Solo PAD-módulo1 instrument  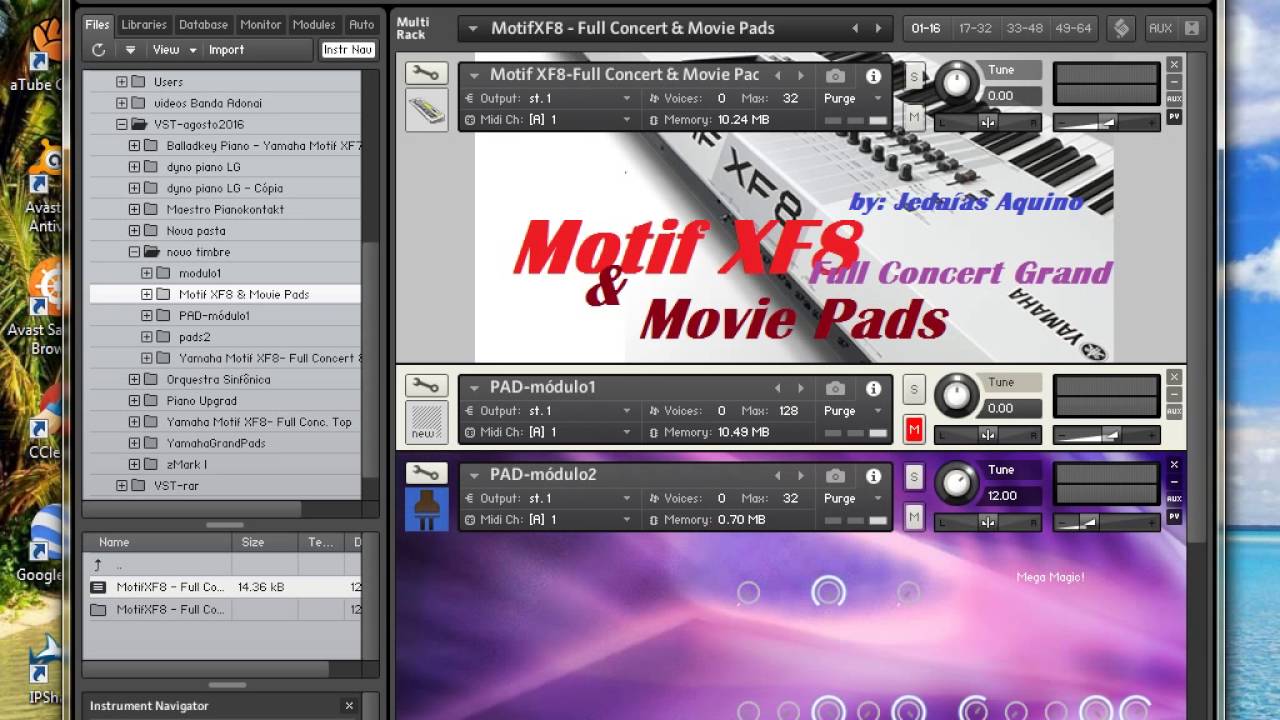[913, 389]
